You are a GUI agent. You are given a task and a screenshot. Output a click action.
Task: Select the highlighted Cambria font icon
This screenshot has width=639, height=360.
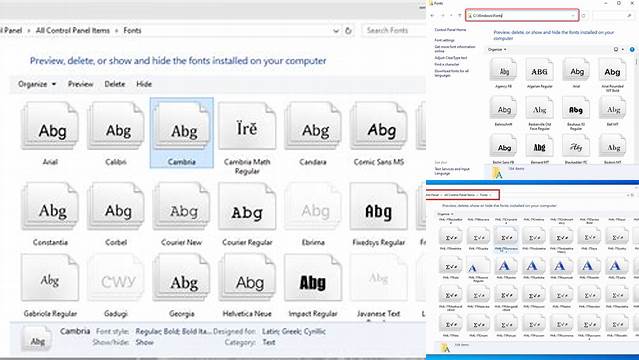click(182, 127)
